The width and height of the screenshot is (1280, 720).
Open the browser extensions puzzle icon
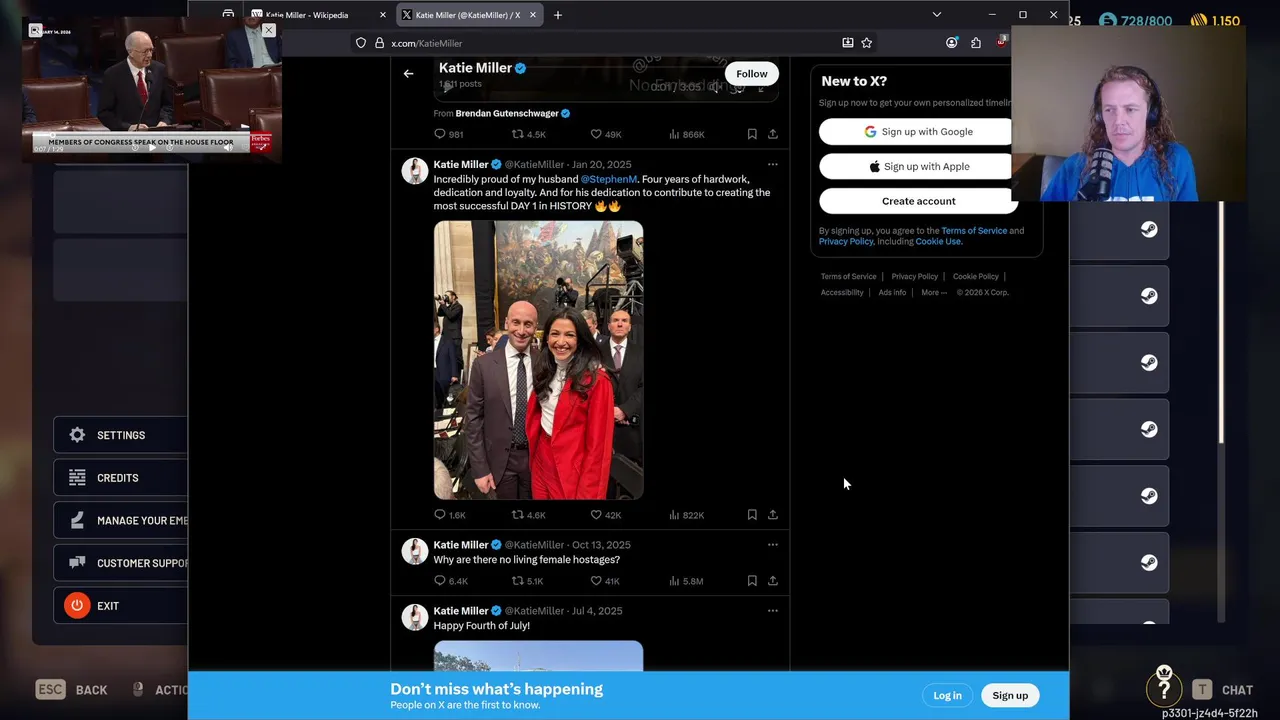[976, 43]
